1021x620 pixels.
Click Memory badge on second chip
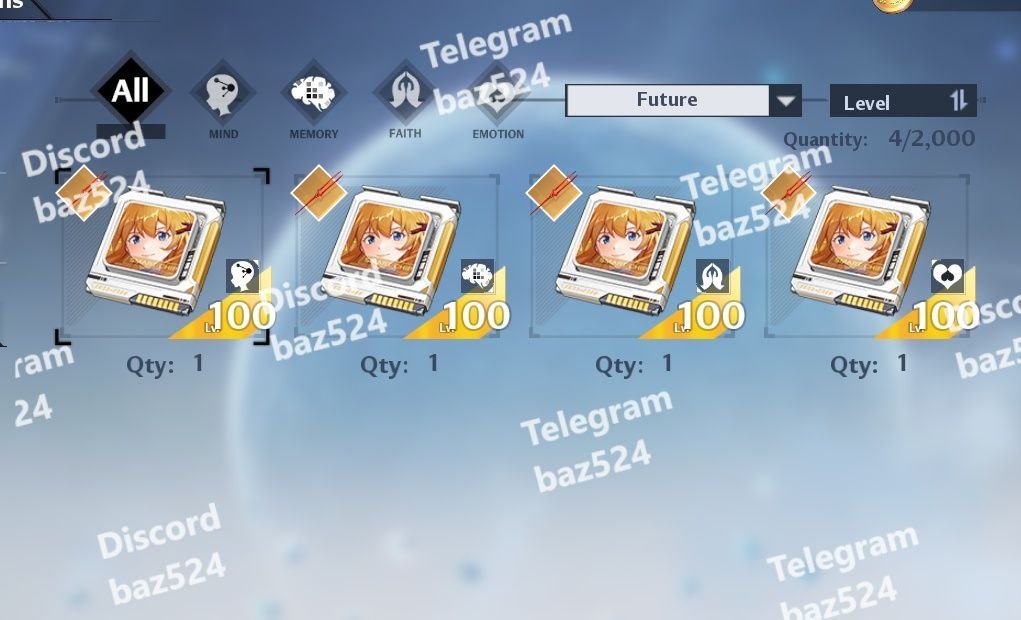click(477, 276)
